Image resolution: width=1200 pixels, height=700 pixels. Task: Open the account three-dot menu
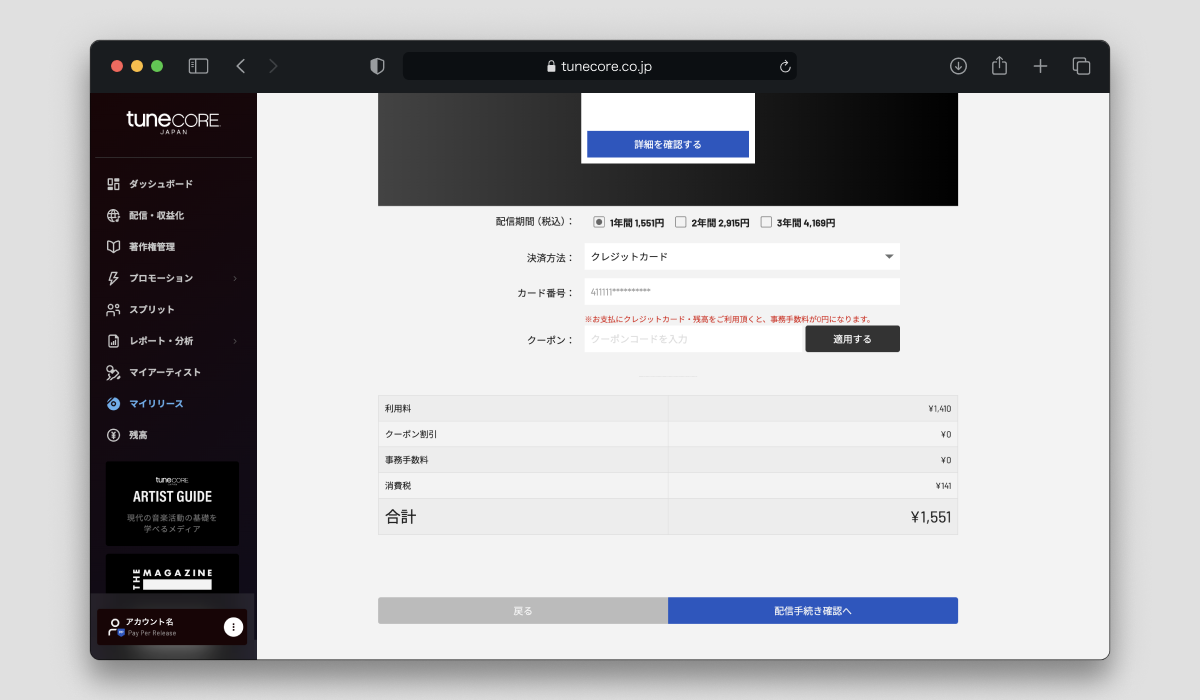click(233, 627)
